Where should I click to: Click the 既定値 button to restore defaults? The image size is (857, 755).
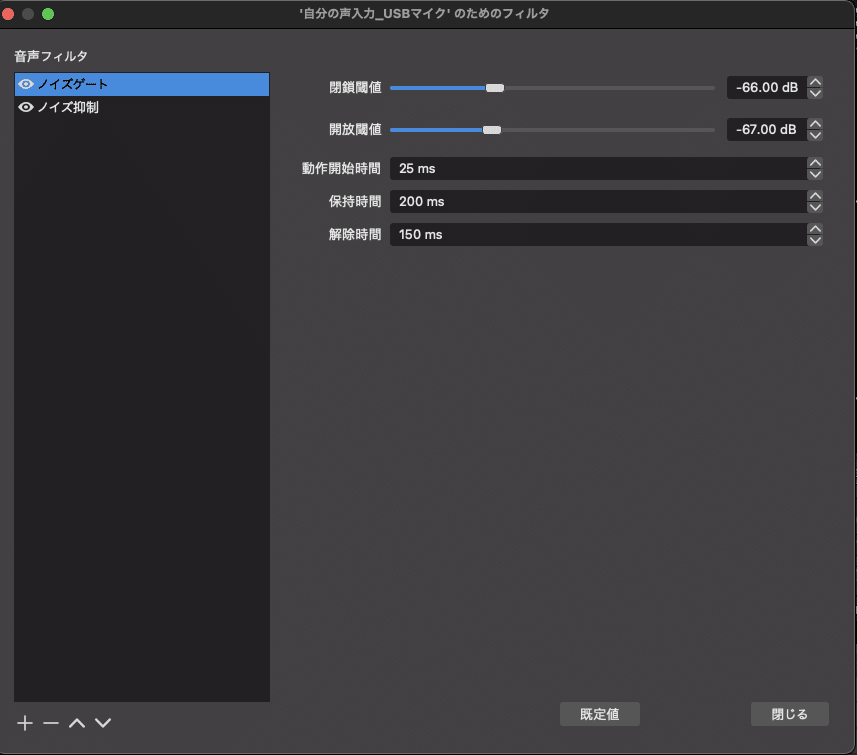(599, 714)
